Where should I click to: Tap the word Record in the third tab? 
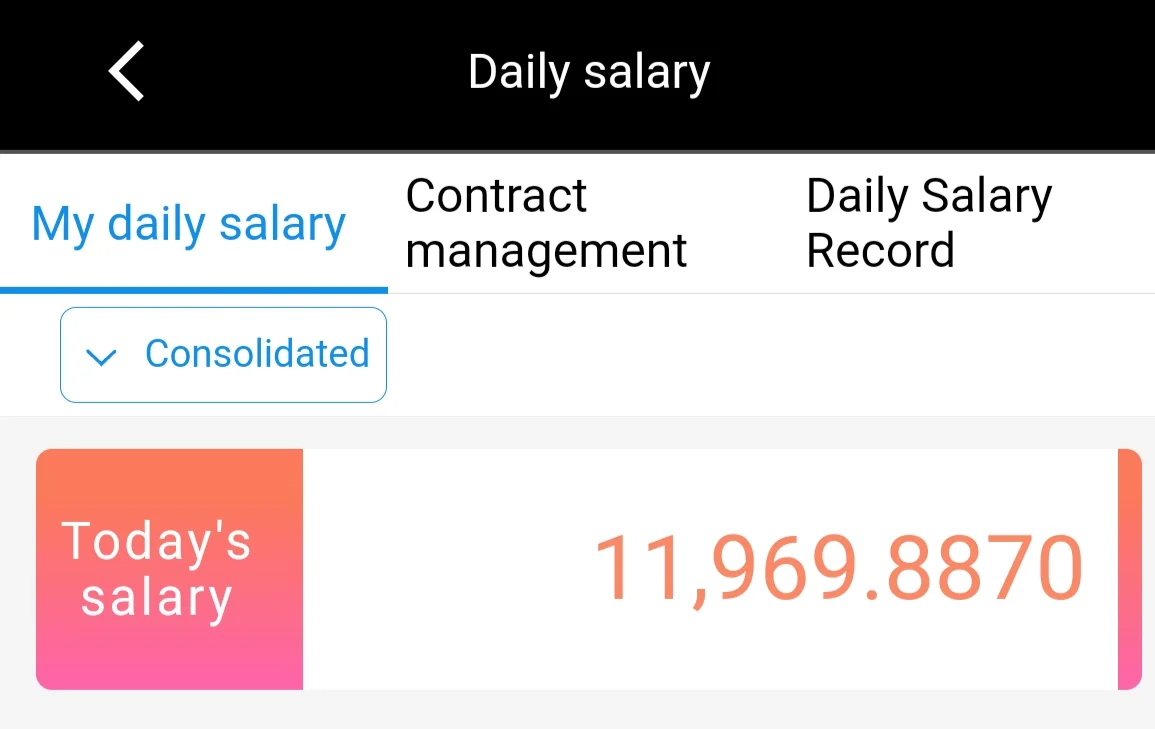[x=880, y=250]
